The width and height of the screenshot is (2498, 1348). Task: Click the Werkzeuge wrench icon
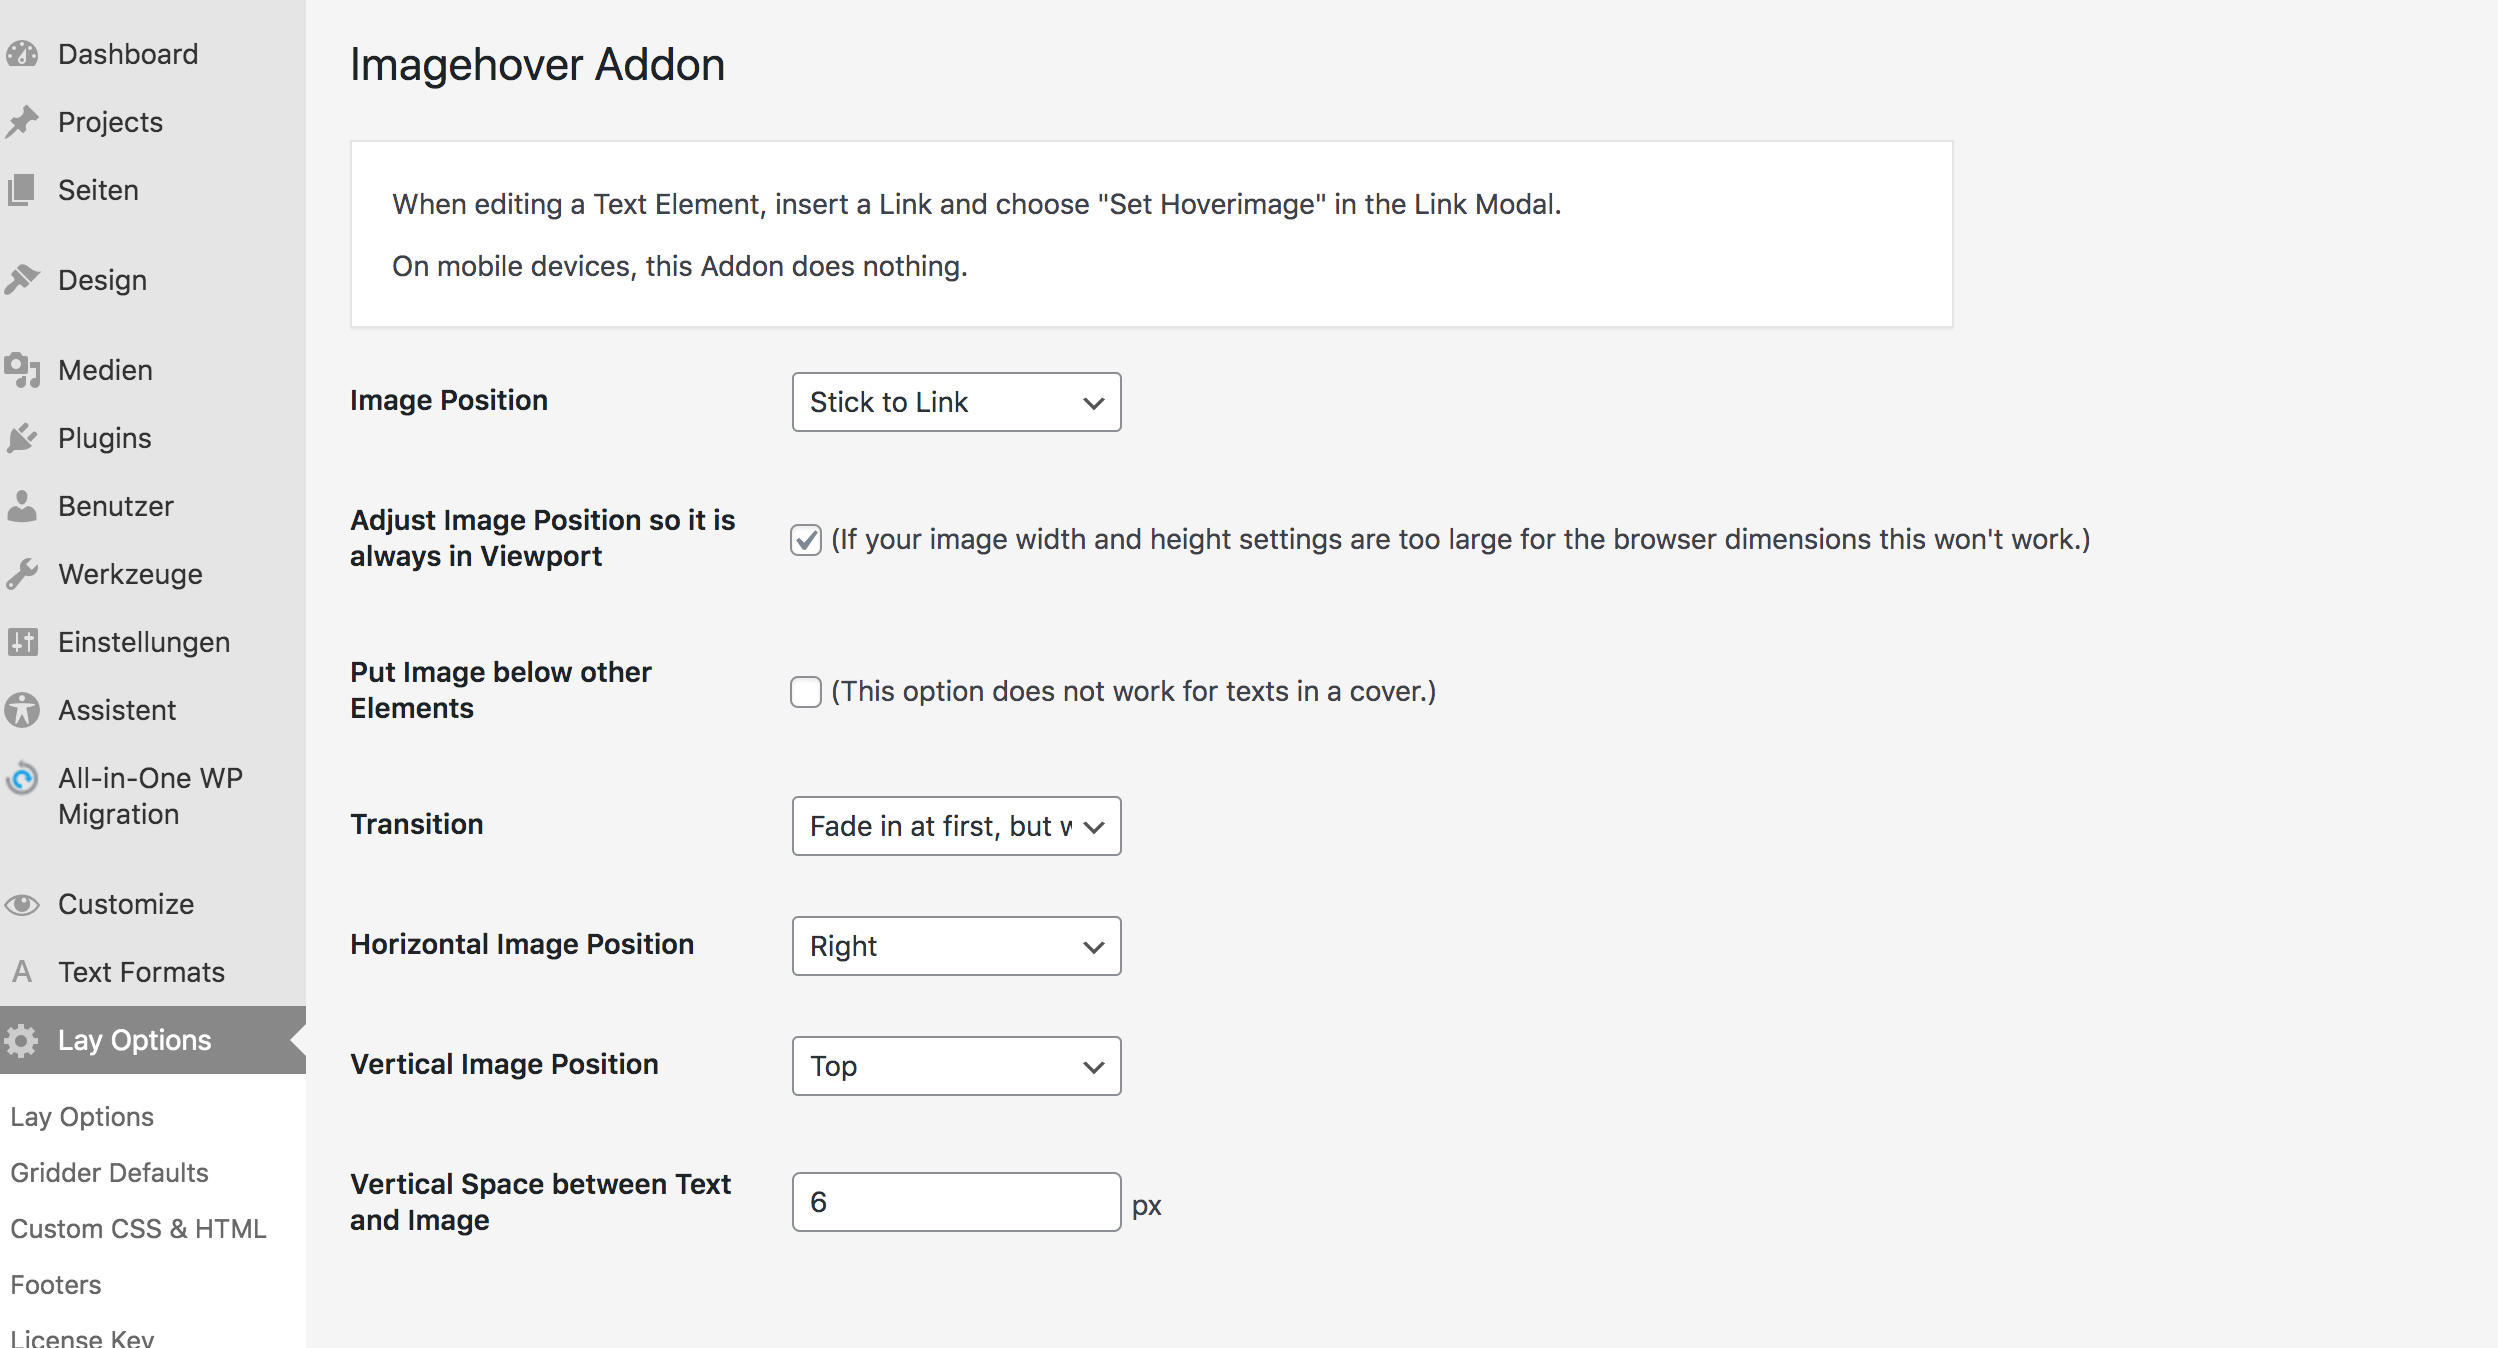click(22, 574)
